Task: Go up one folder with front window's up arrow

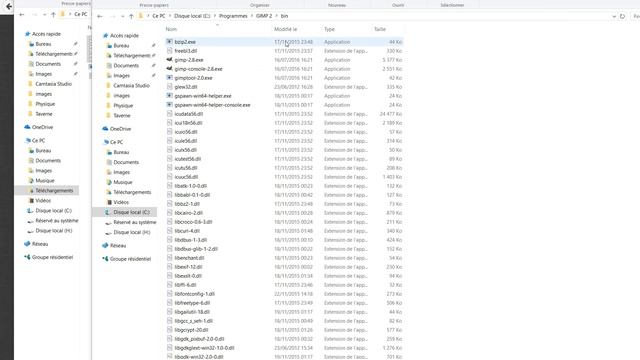Action: pos(131,16)
